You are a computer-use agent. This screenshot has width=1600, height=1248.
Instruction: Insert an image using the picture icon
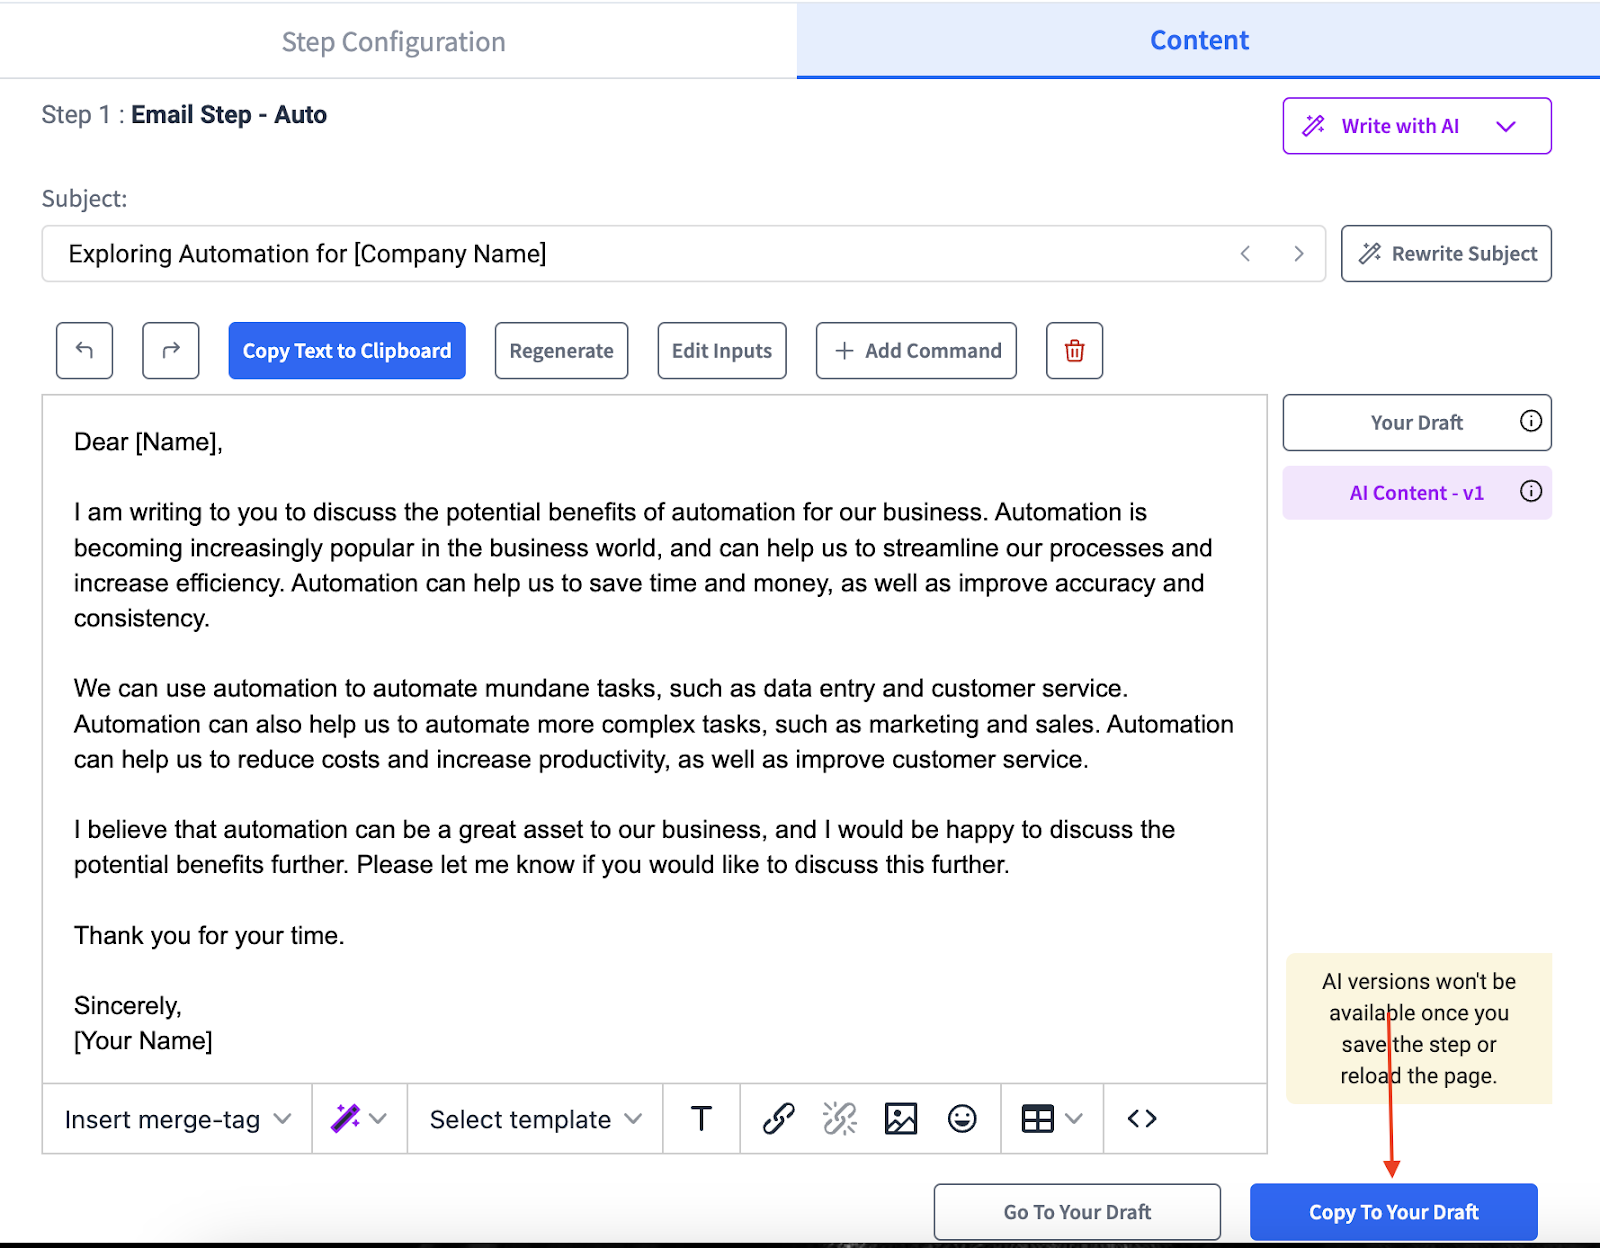901,1119
